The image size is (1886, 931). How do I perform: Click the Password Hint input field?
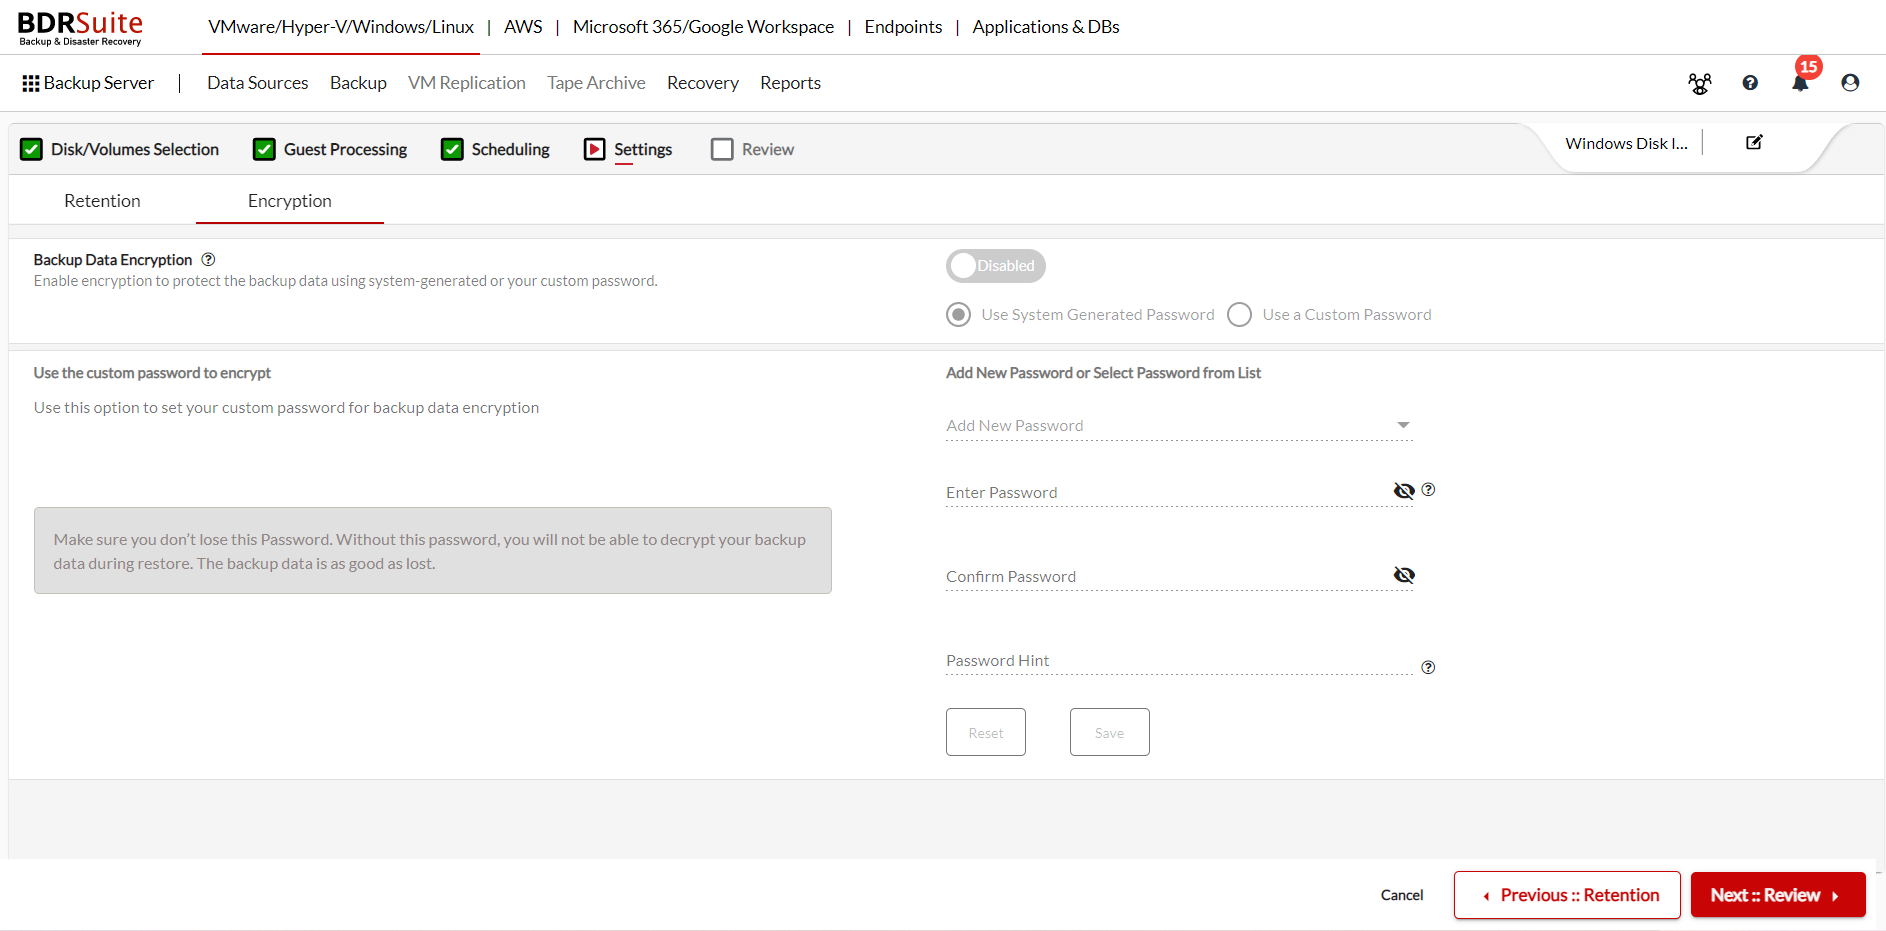[x=1179, y=661]
